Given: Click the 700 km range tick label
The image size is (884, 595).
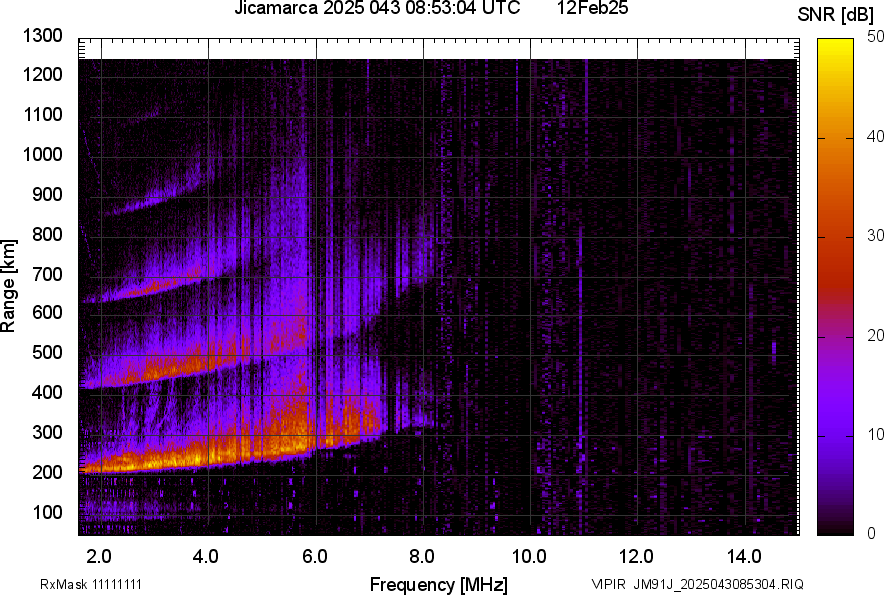Looking at the screenshot, I should 47,274.
